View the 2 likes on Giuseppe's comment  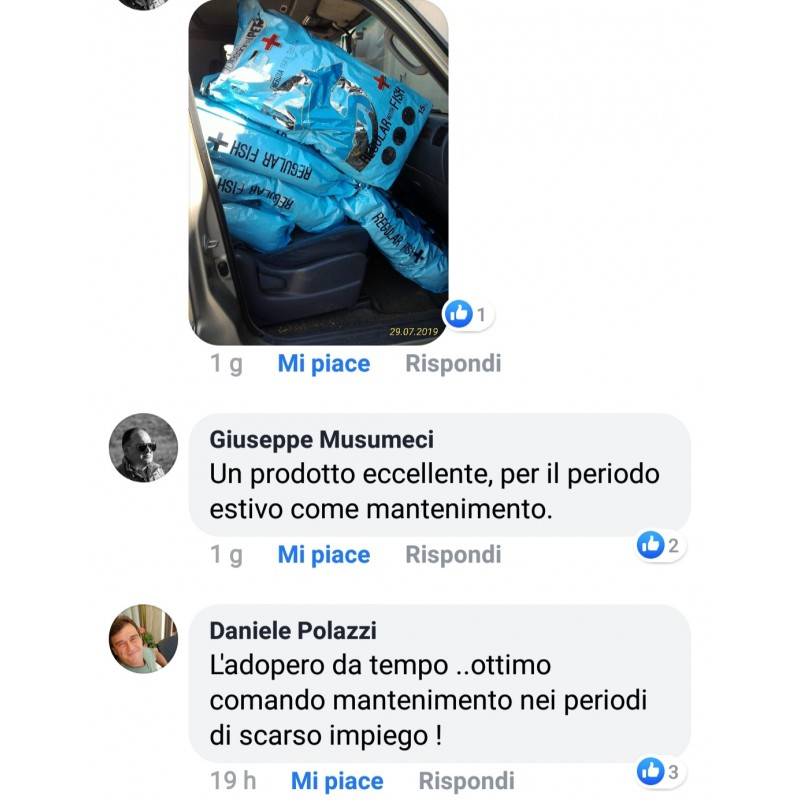(660, 545)
